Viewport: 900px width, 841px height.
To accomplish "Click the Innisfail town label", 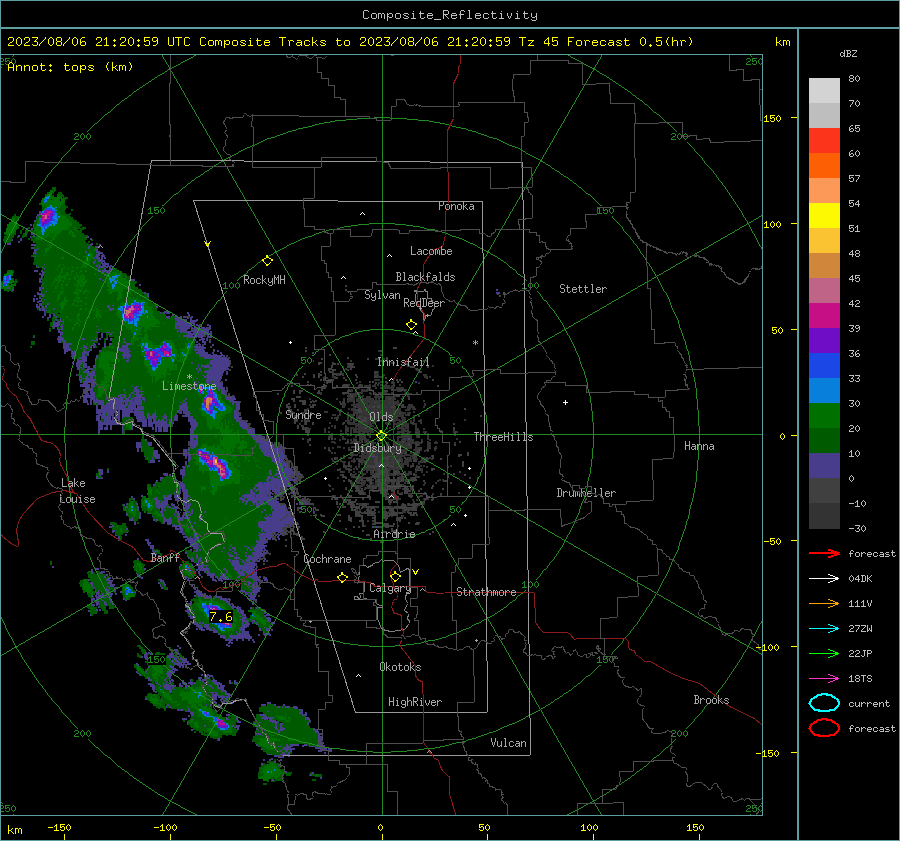I will click(403, 362).
